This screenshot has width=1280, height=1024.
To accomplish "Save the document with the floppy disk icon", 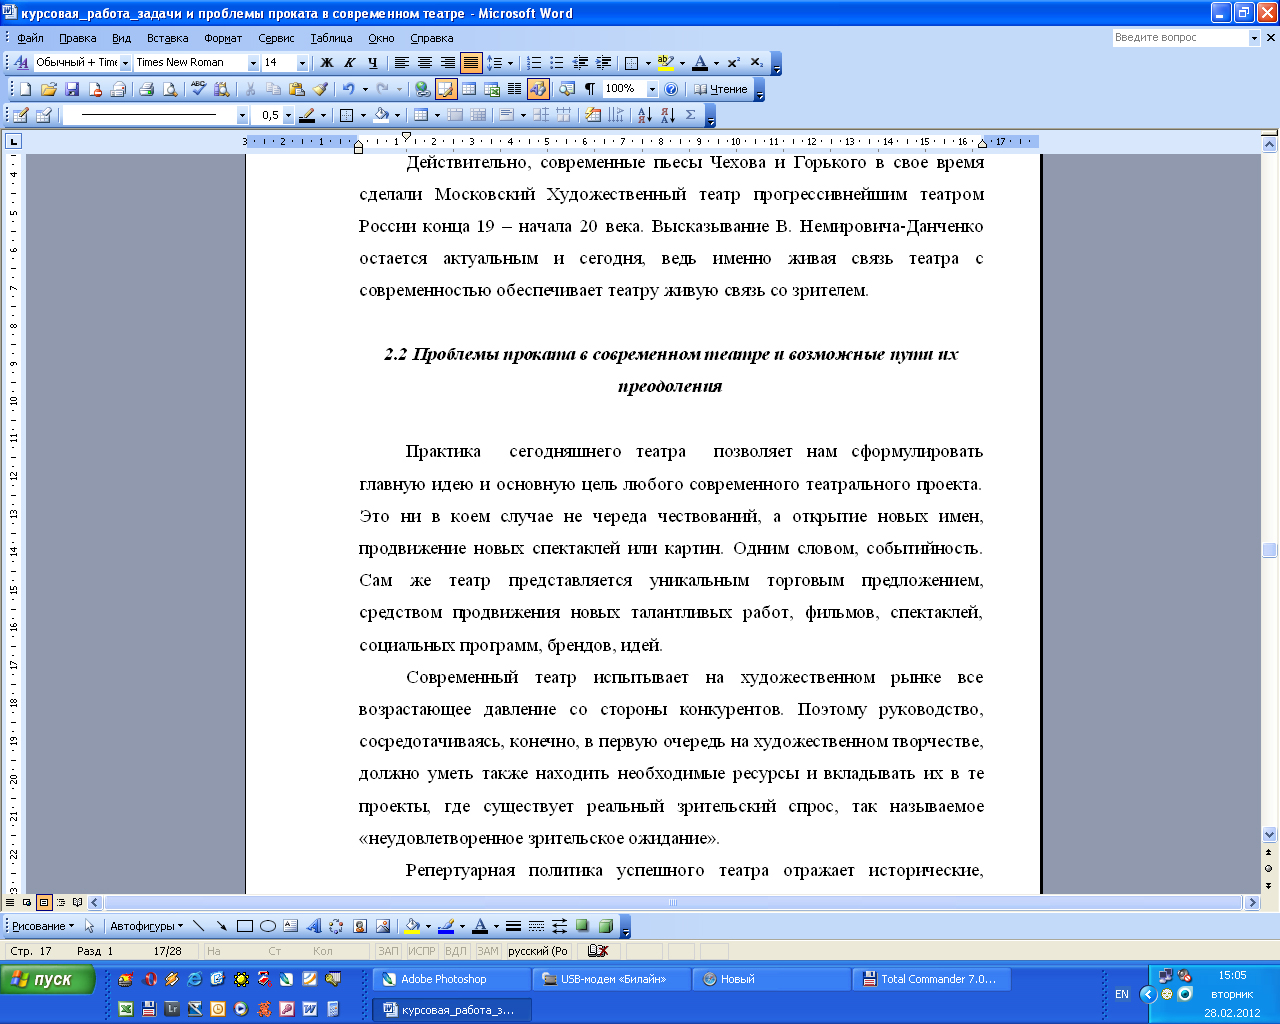I will (72, 89).
